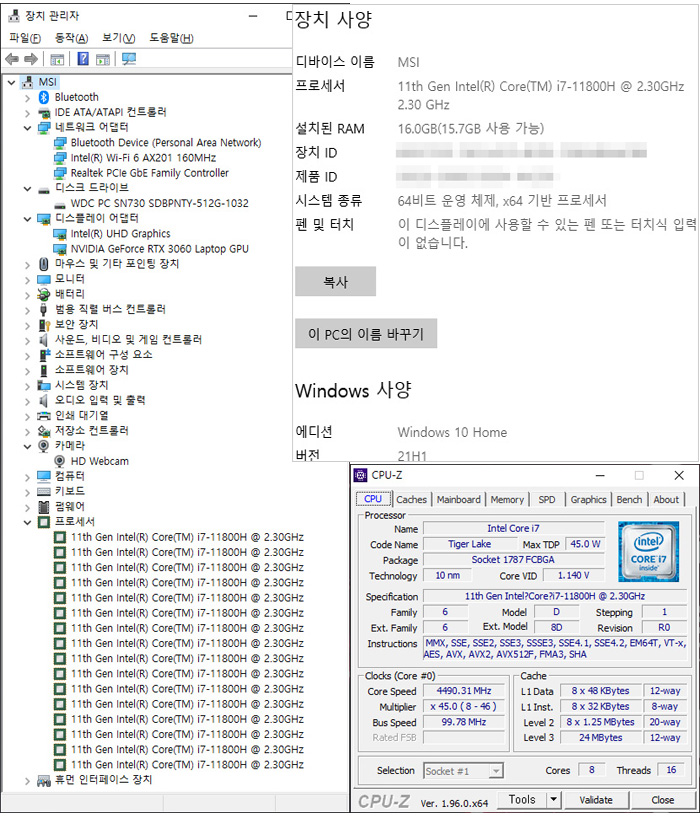Click the battery category icon (배터리)

(44, 294)
